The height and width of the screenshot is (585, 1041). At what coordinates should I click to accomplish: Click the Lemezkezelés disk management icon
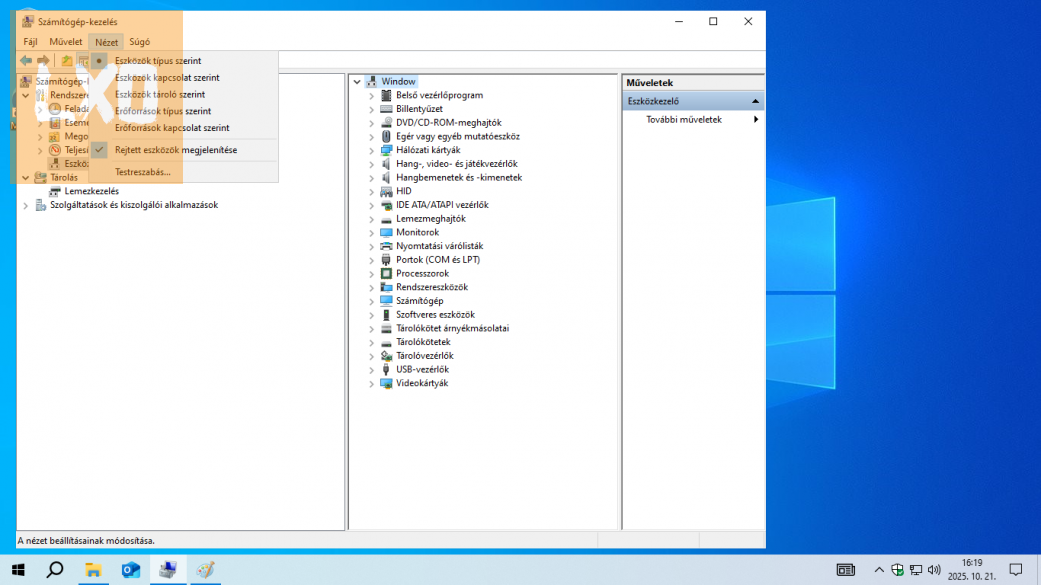coord(56,191)
